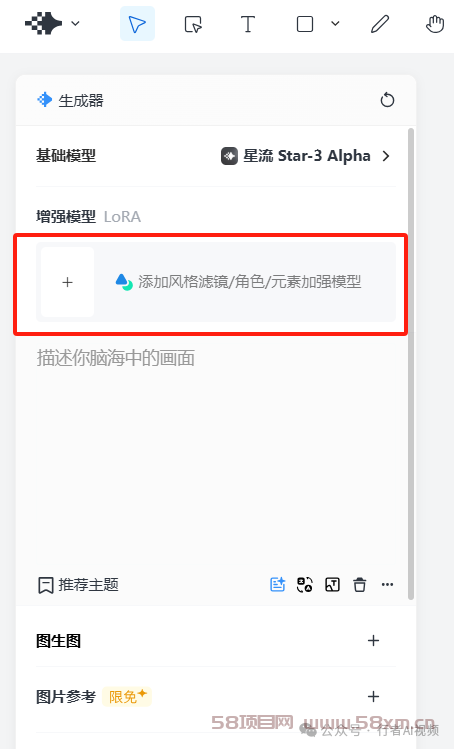Click the text template icon beside trash
454x749 pixels.
click(x=332, y=584)
